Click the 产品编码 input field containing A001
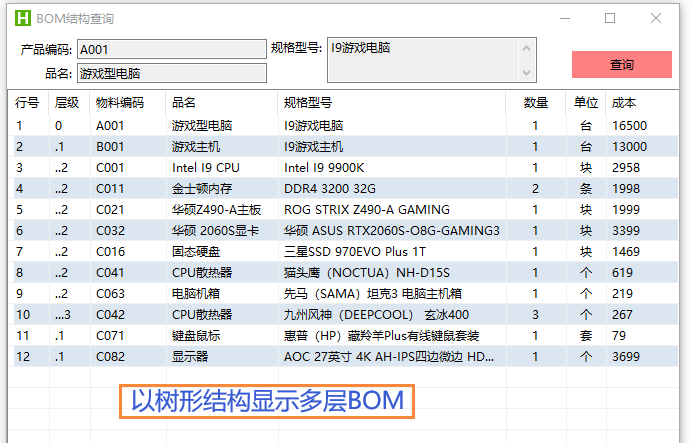The width and height of the screenshot is (690, 443). coord(172,49)
